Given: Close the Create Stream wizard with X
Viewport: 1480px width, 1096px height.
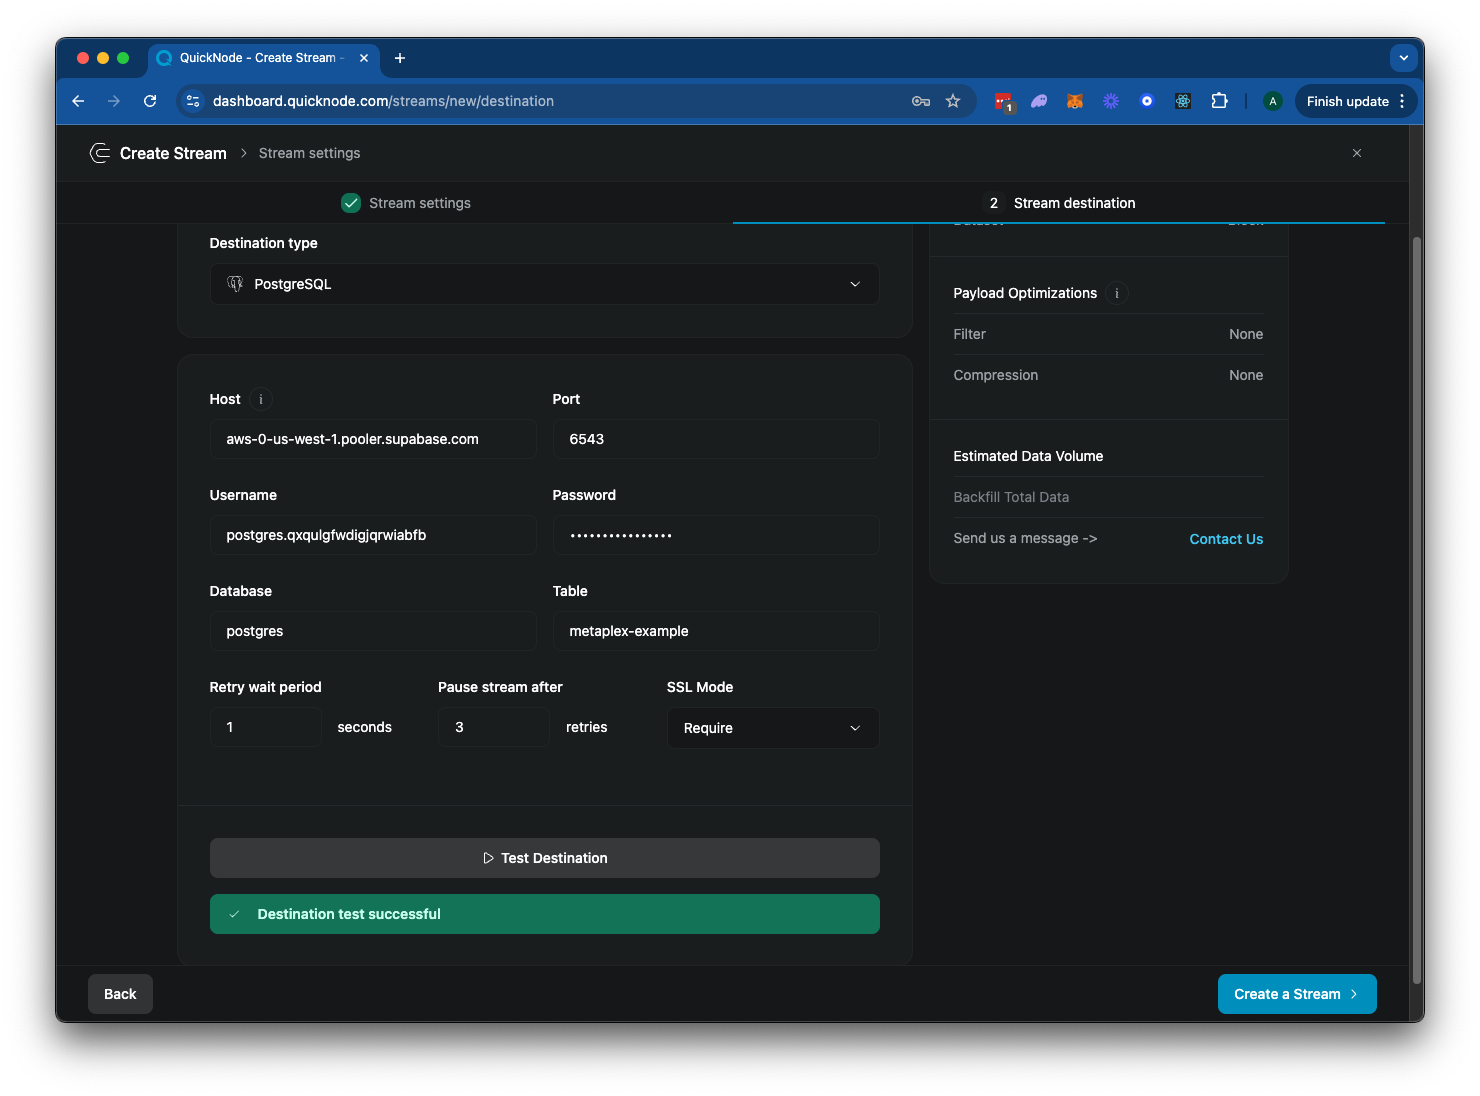Looking at the screenshot, I should coord(1357,153).
